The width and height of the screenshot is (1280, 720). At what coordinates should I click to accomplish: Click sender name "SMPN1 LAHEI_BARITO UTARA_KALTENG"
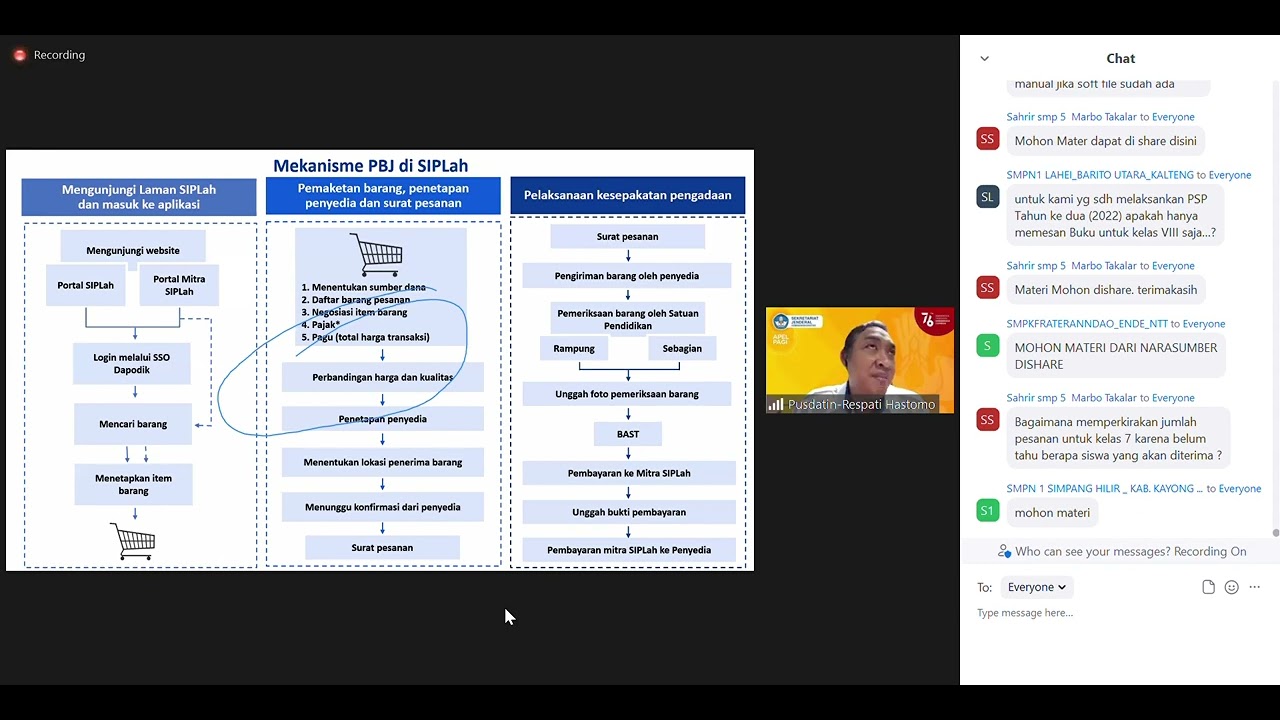click(1100, 175)
